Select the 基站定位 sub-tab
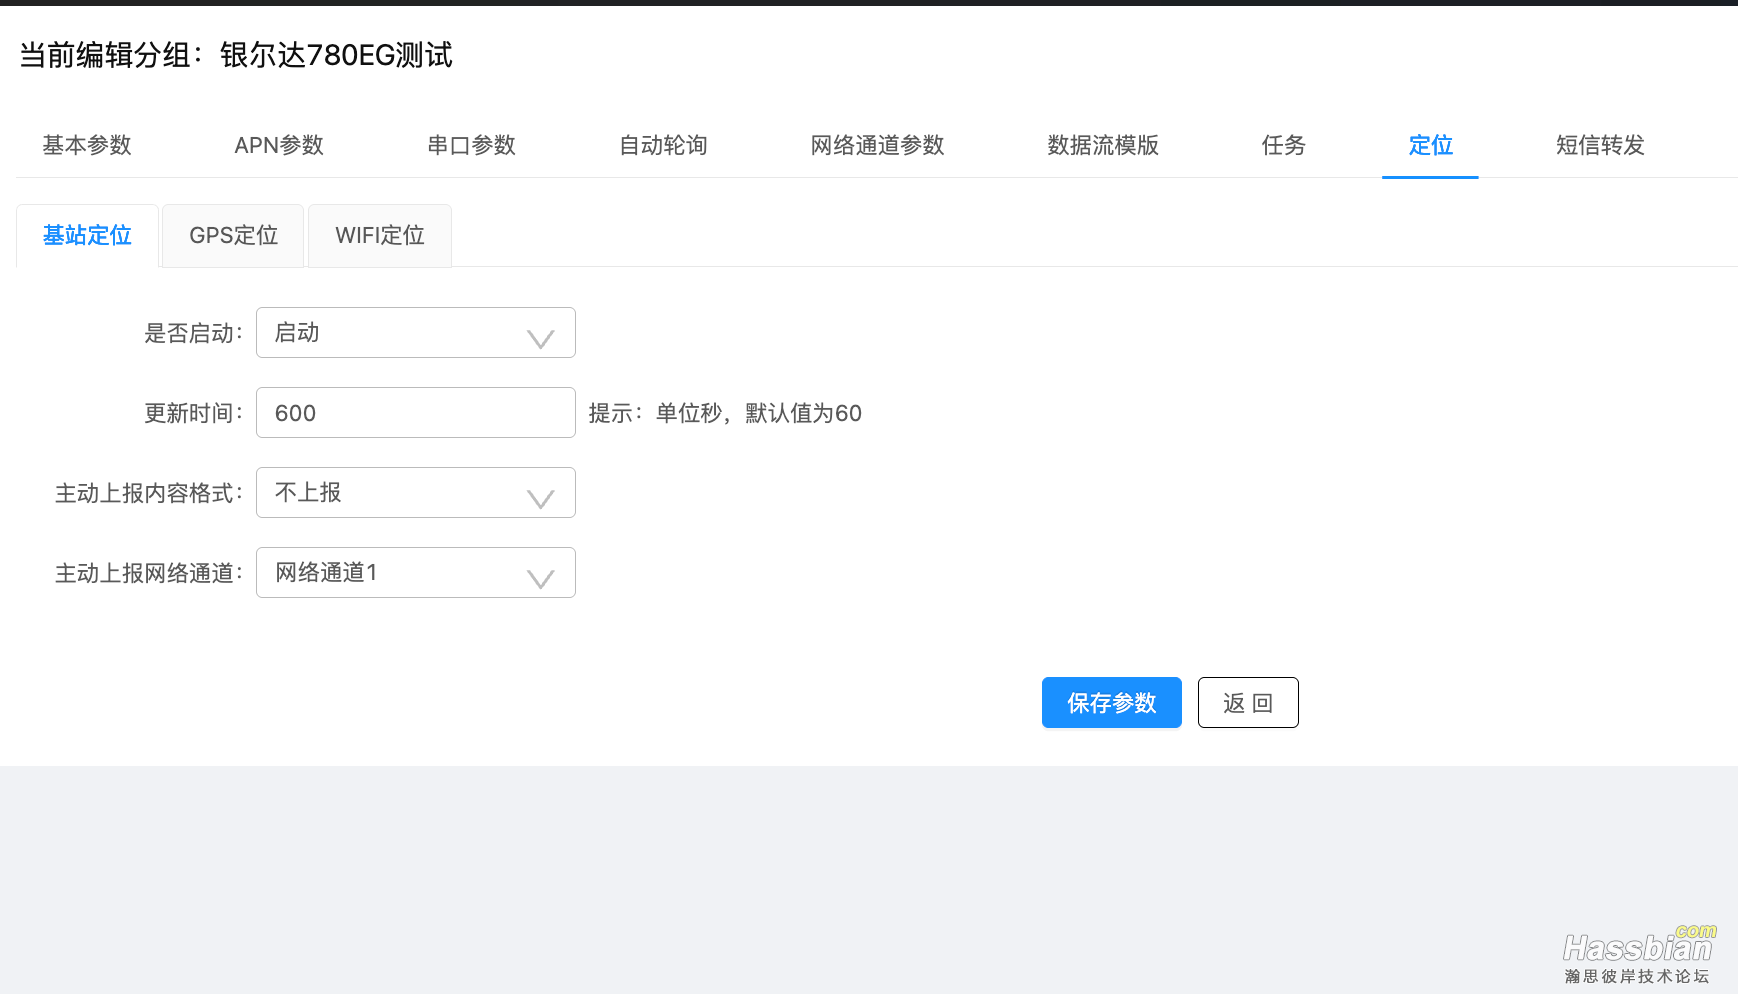The height and width of the screenshot is (994, 1738). pyautogui.click(x=87, y=235)
